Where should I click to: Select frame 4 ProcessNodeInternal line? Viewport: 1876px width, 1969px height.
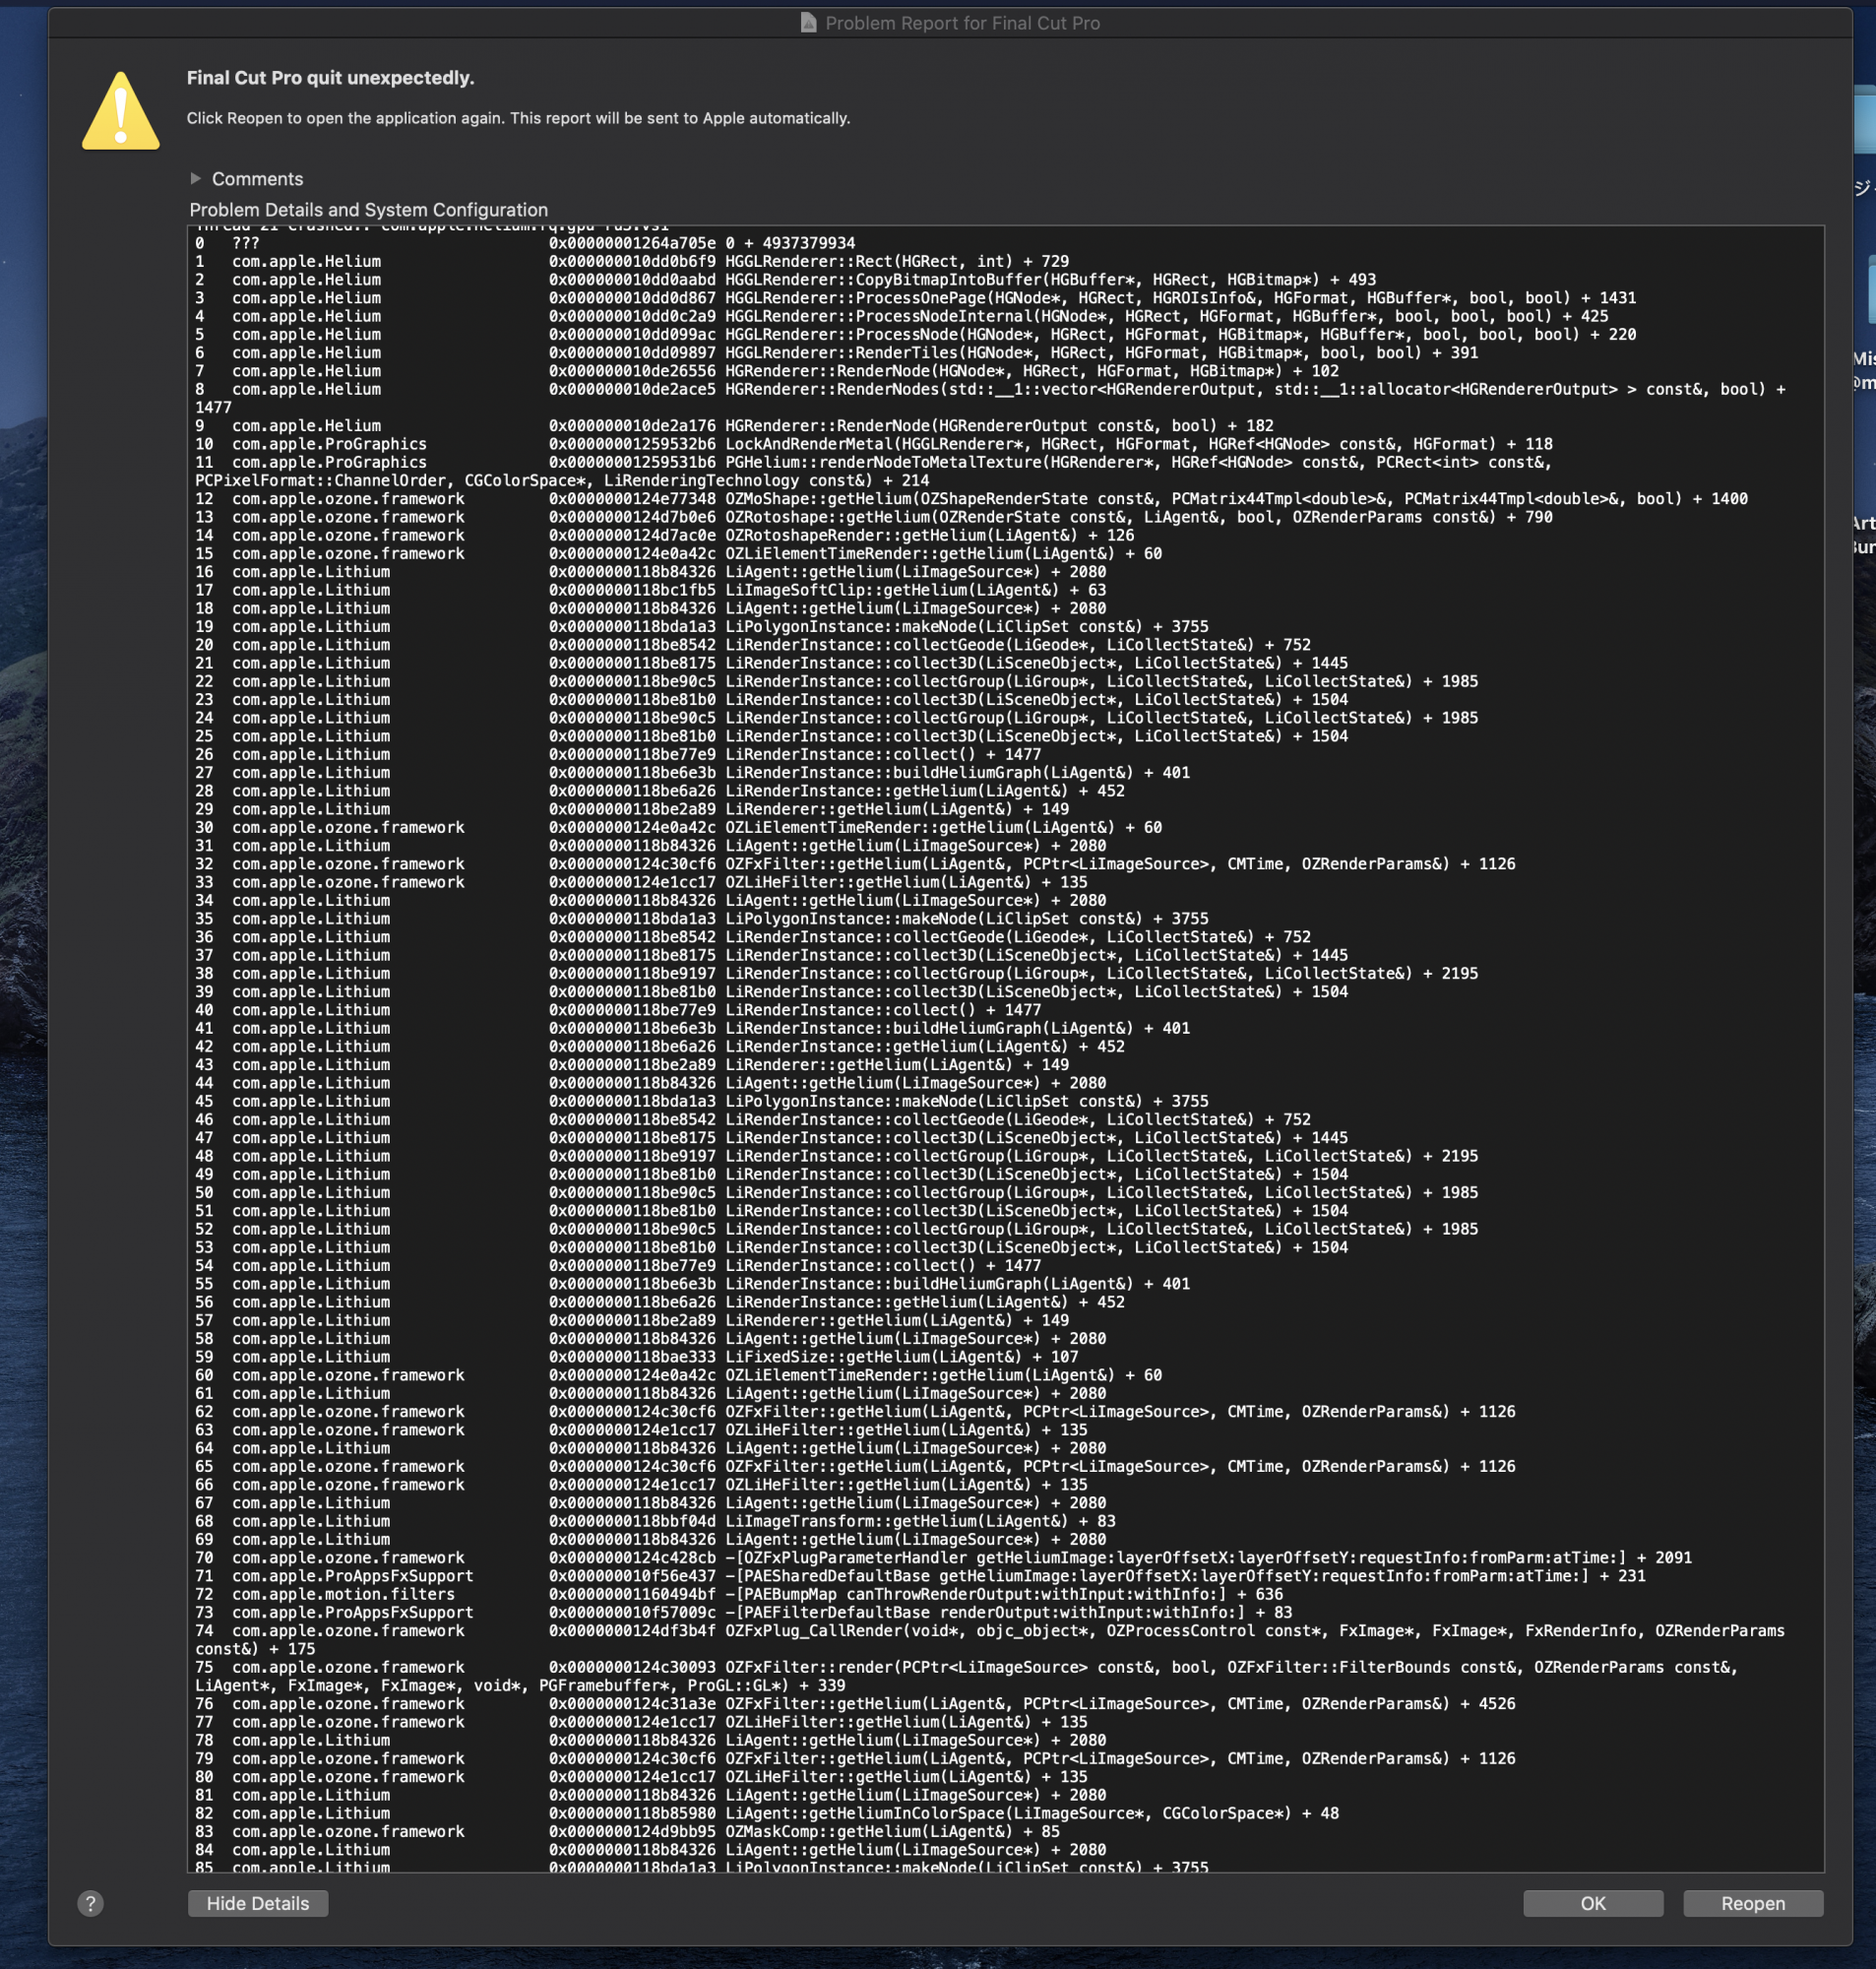[901, 316]
